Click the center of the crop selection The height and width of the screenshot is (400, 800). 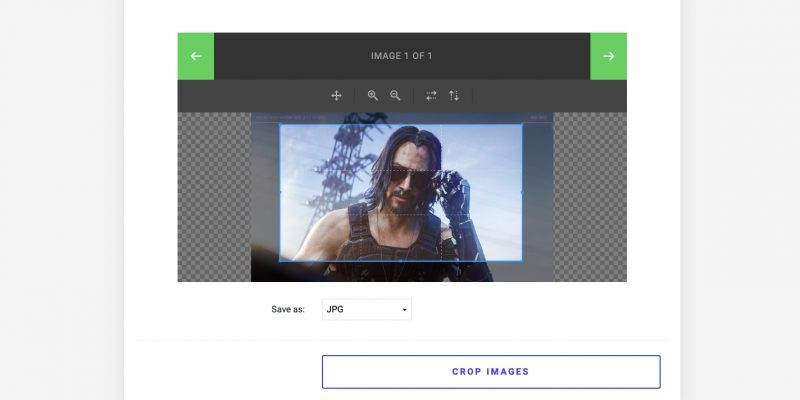click(x=401, y=192)
